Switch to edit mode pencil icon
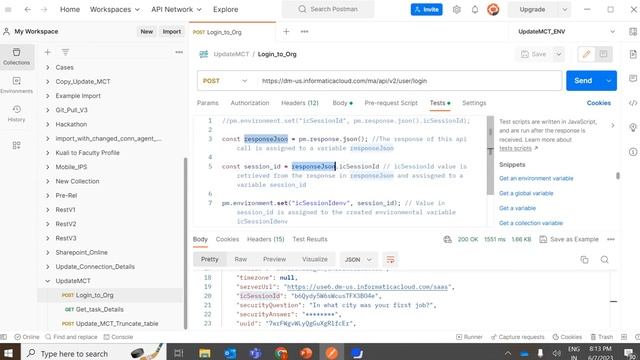640x360 pixels. point(586,54)
